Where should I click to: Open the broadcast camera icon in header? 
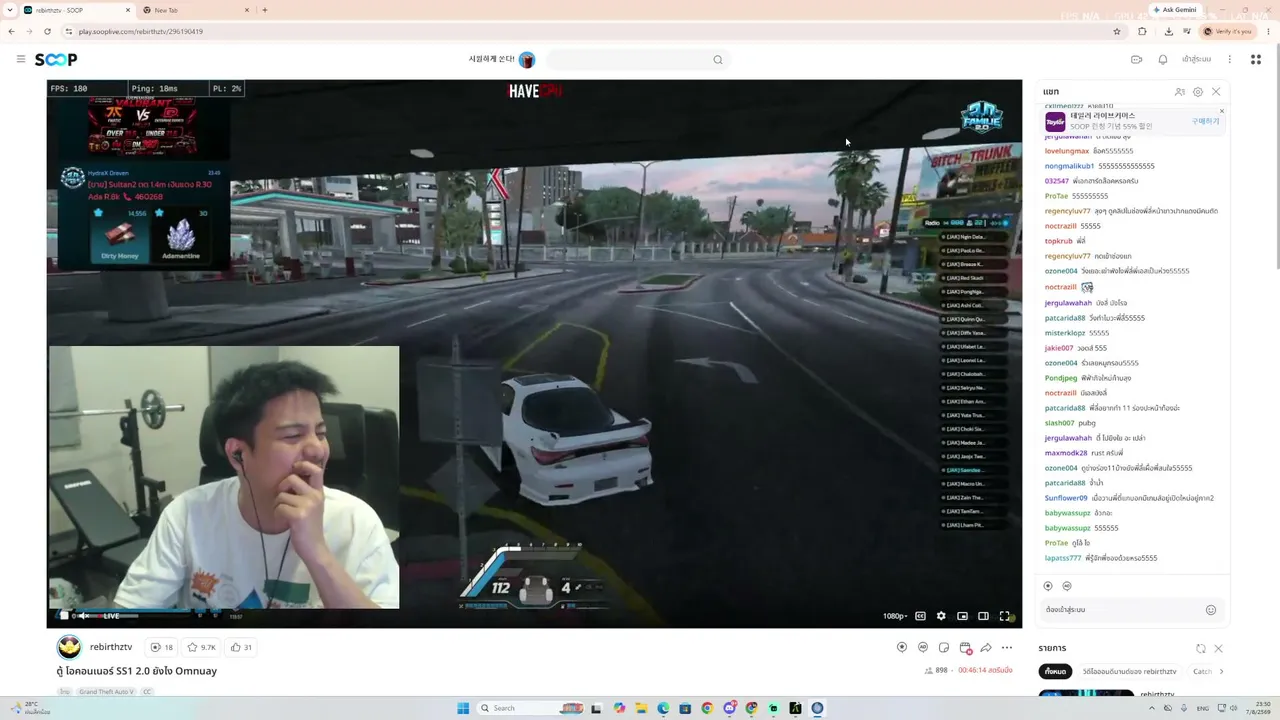pos(1136,59)
